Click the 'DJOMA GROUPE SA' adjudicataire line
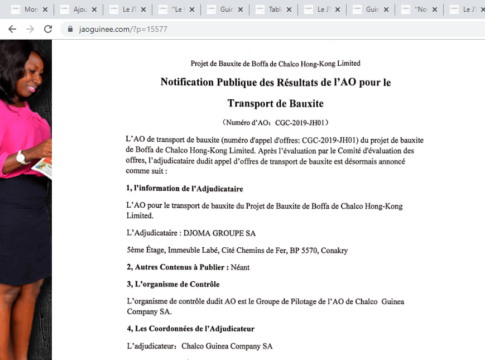Screen dimensions: 485x360 point(191,233)
